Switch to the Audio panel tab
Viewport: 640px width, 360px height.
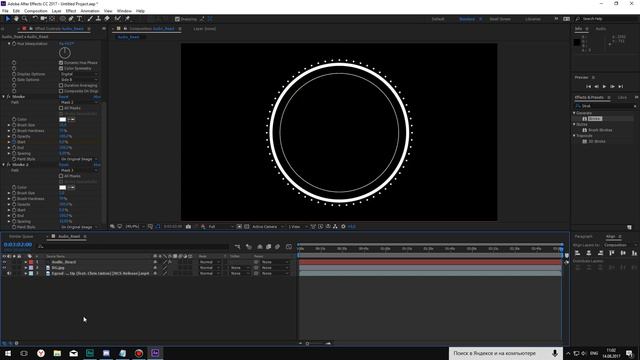coord(600,29)
